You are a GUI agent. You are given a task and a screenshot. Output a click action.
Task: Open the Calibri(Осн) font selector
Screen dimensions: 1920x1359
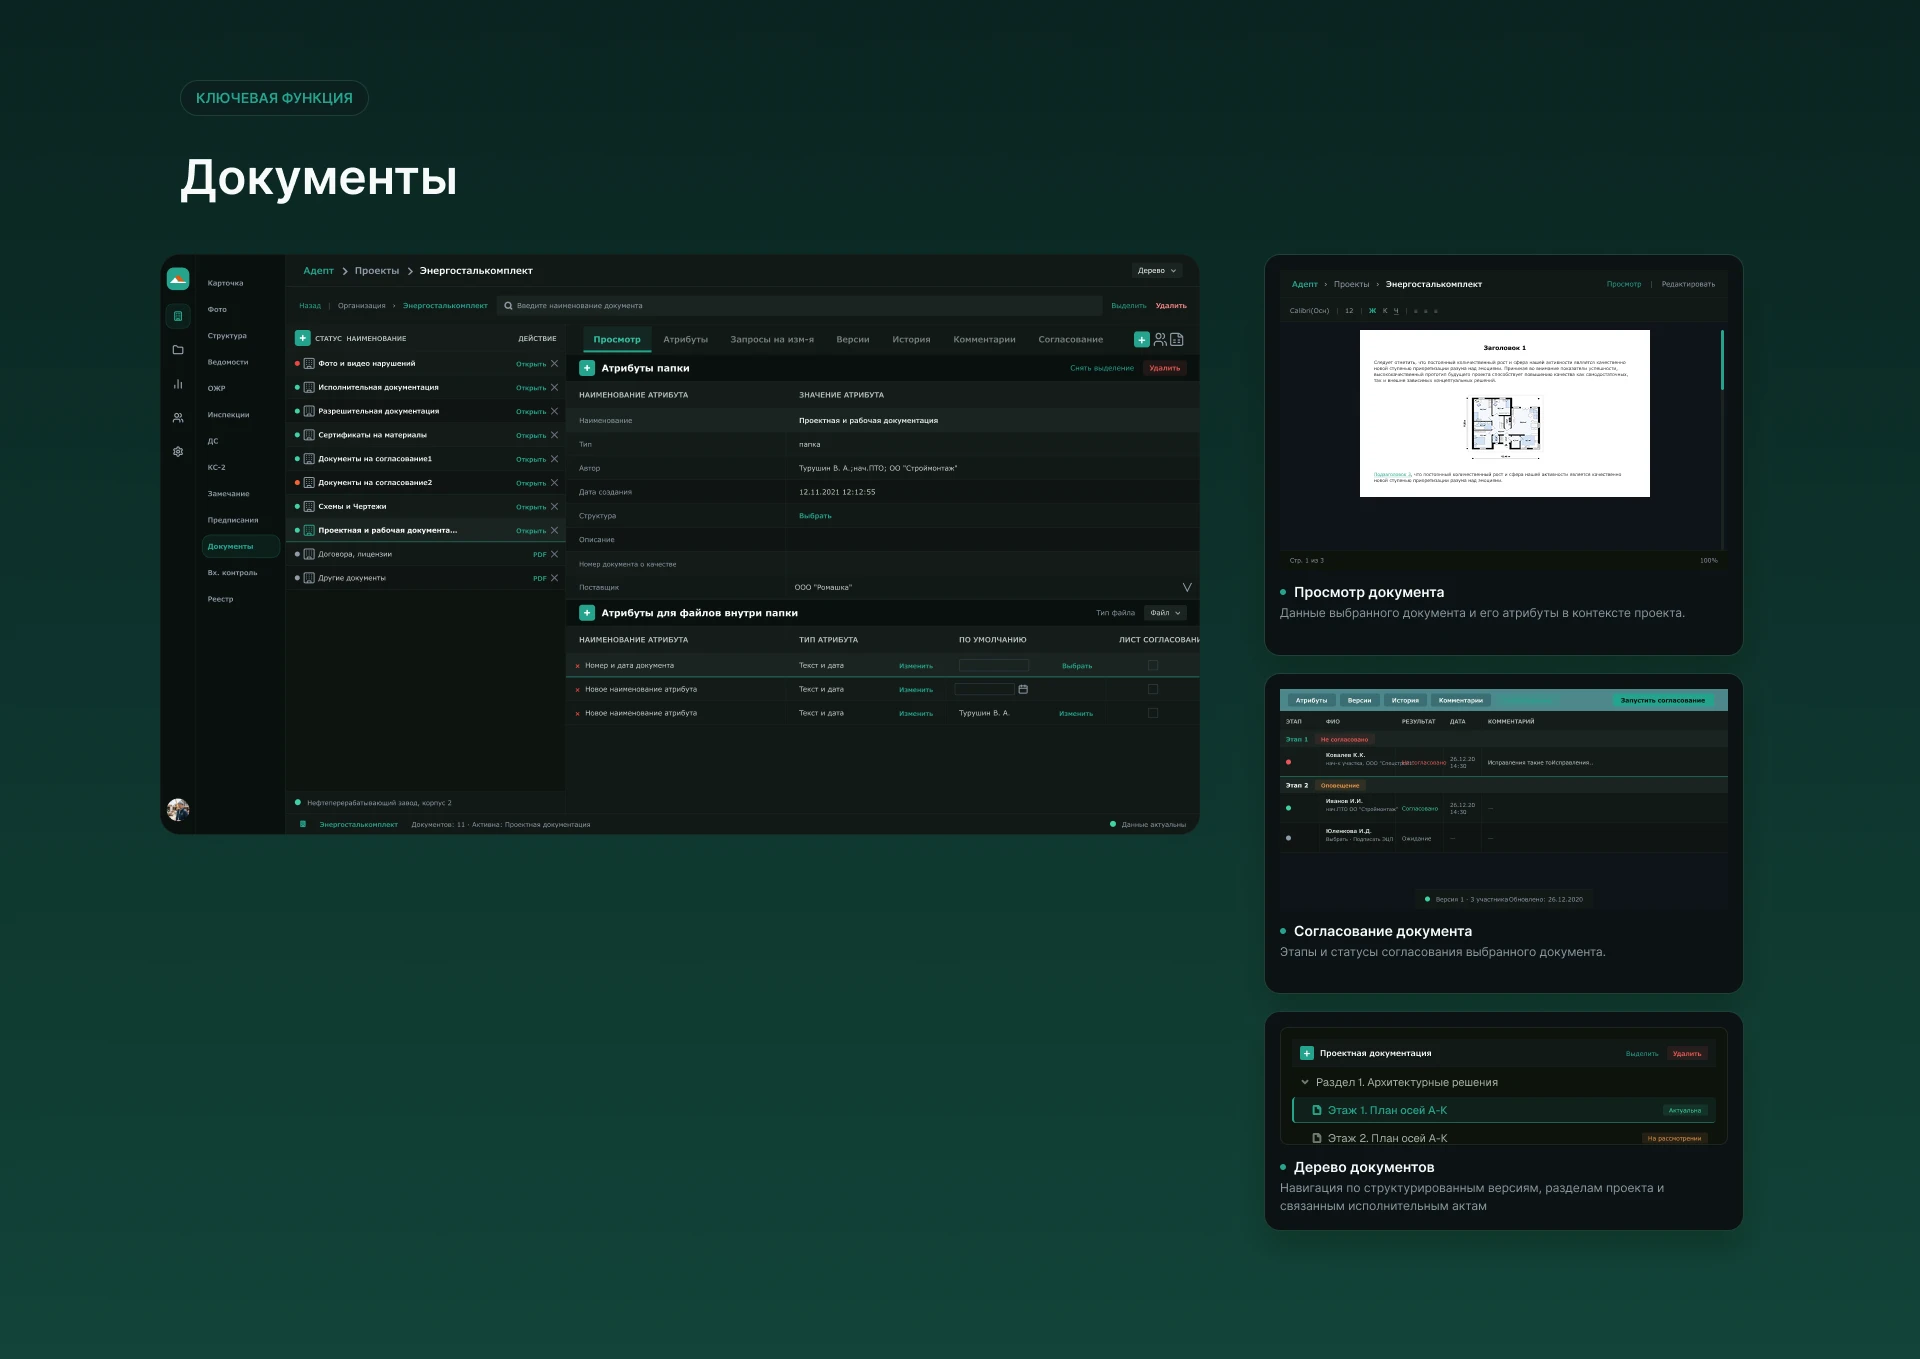pos(1309,311)
